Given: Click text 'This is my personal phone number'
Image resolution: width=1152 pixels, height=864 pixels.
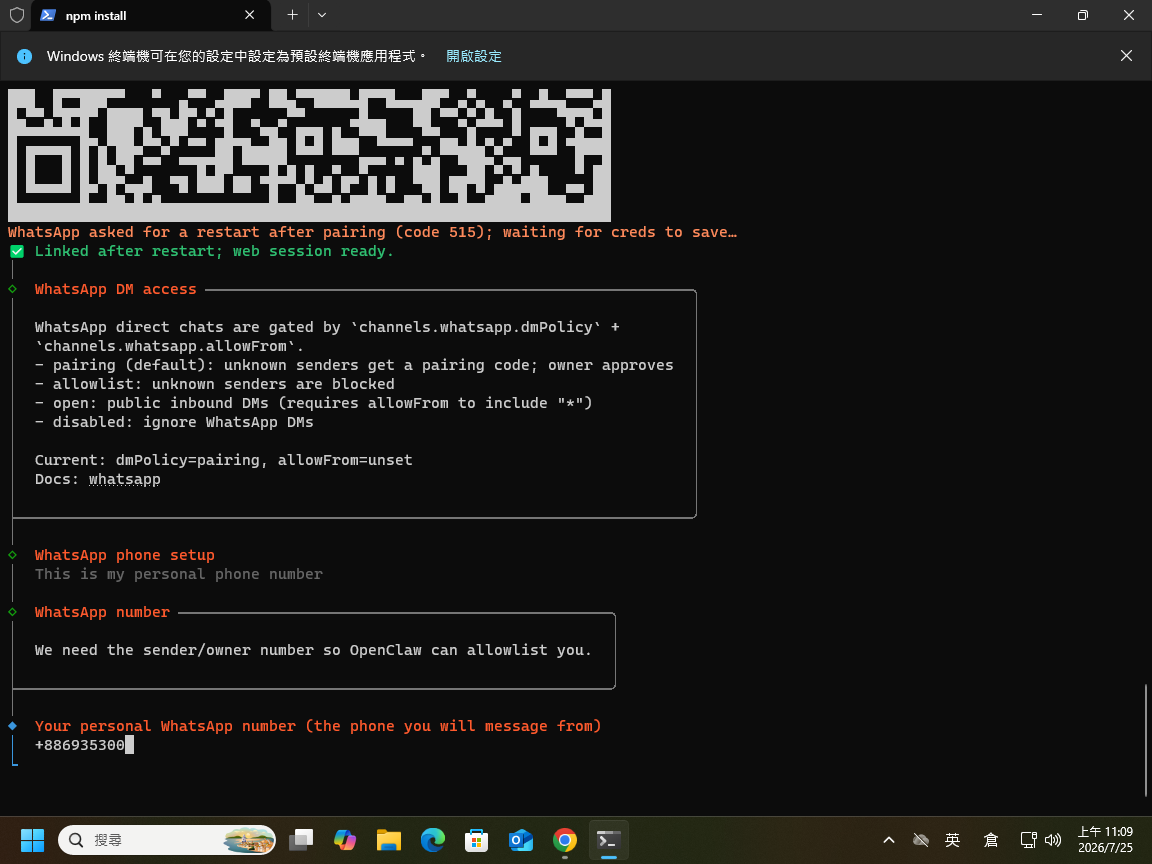Looking at the screenshot, I should [x=179, y=575].
